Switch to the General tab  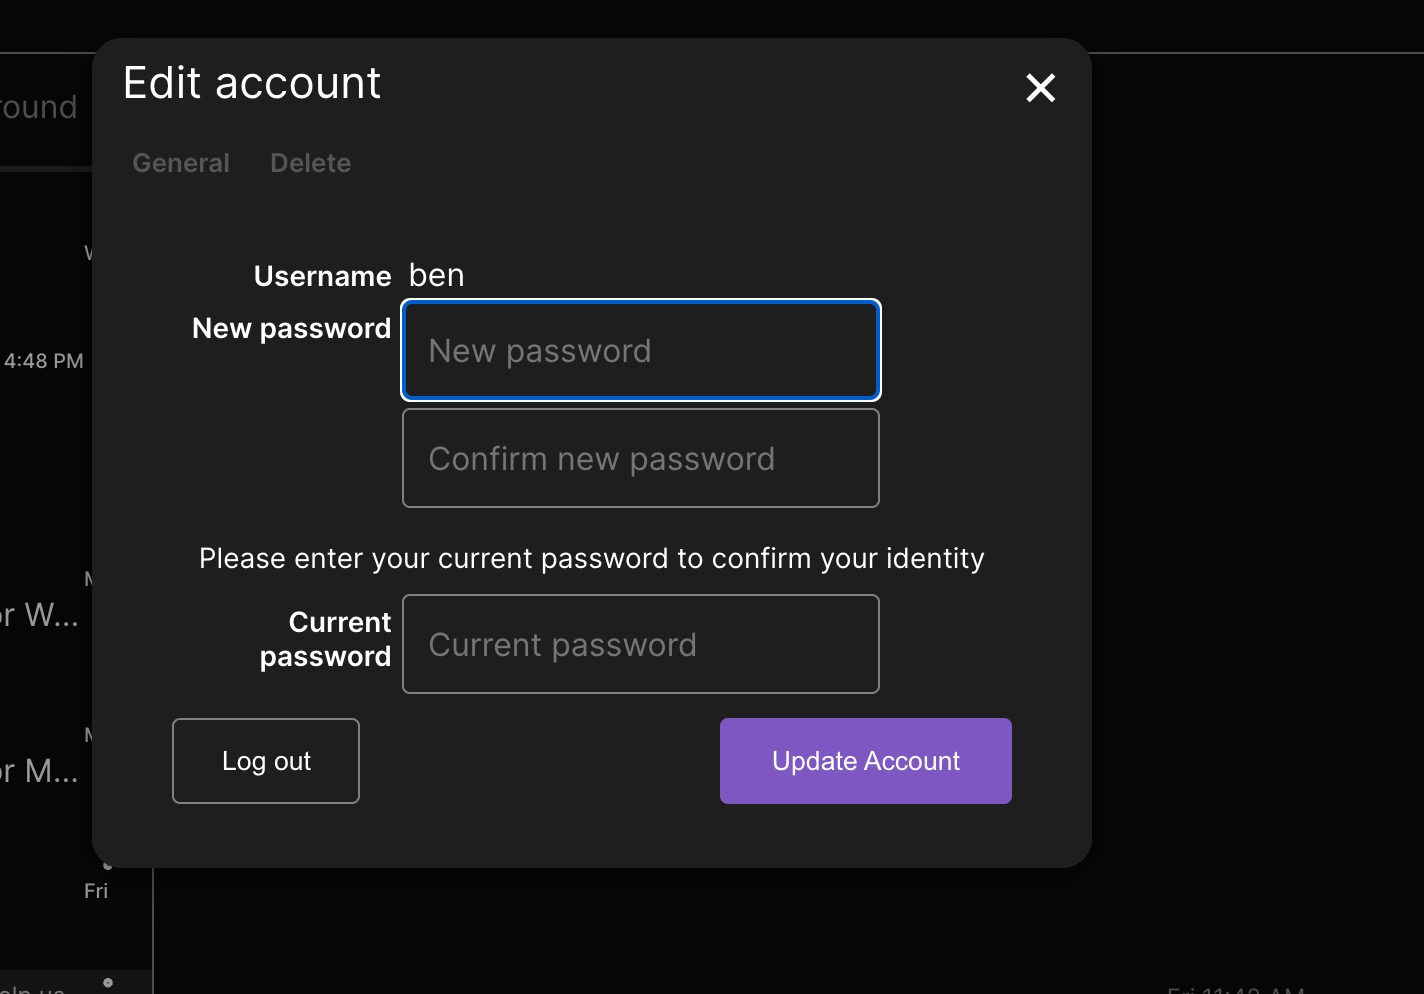181,163
